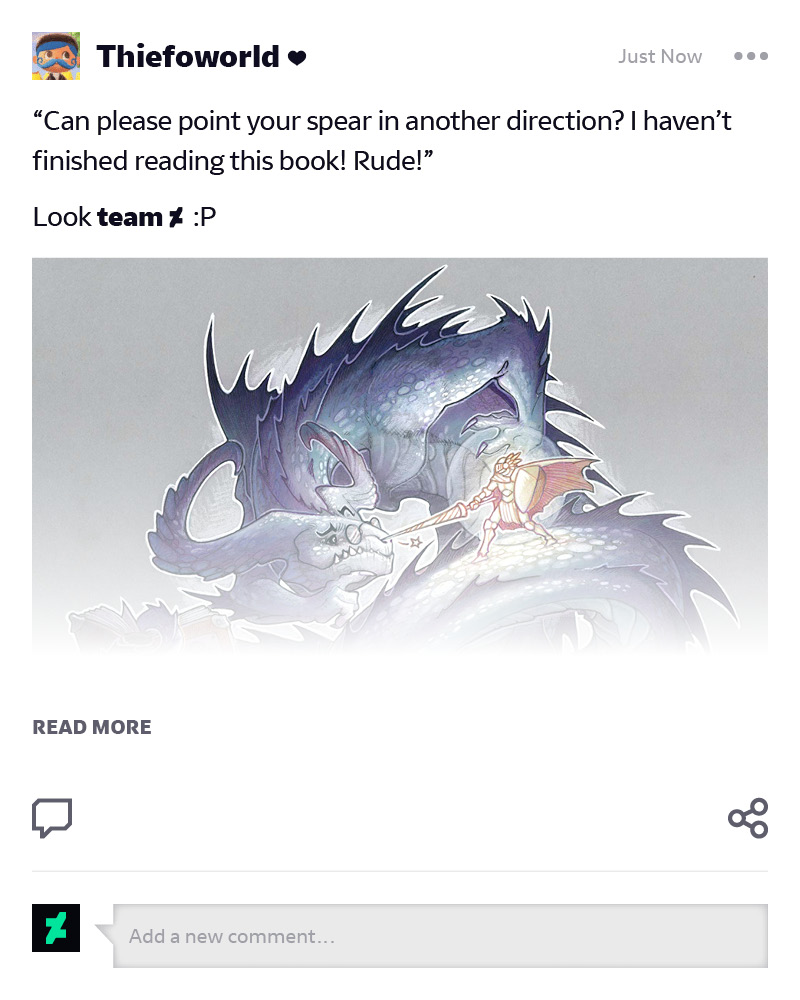Click the DeviantArt logo after team

click(x=175, y=217)
